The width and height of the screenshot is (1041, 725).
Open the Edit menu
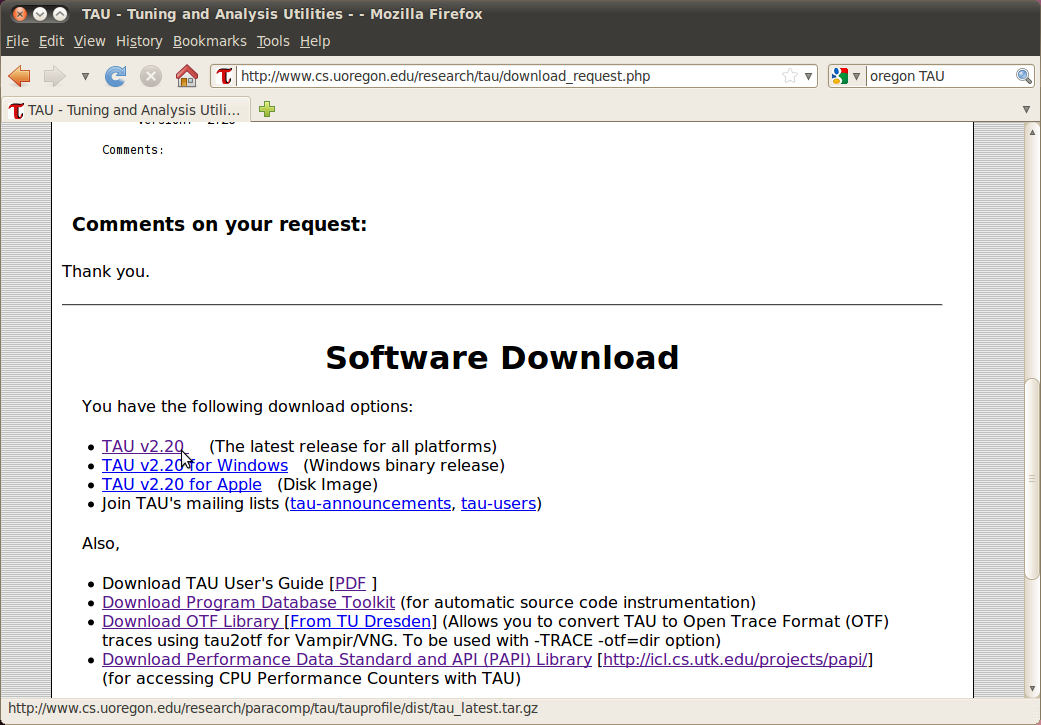51,41
